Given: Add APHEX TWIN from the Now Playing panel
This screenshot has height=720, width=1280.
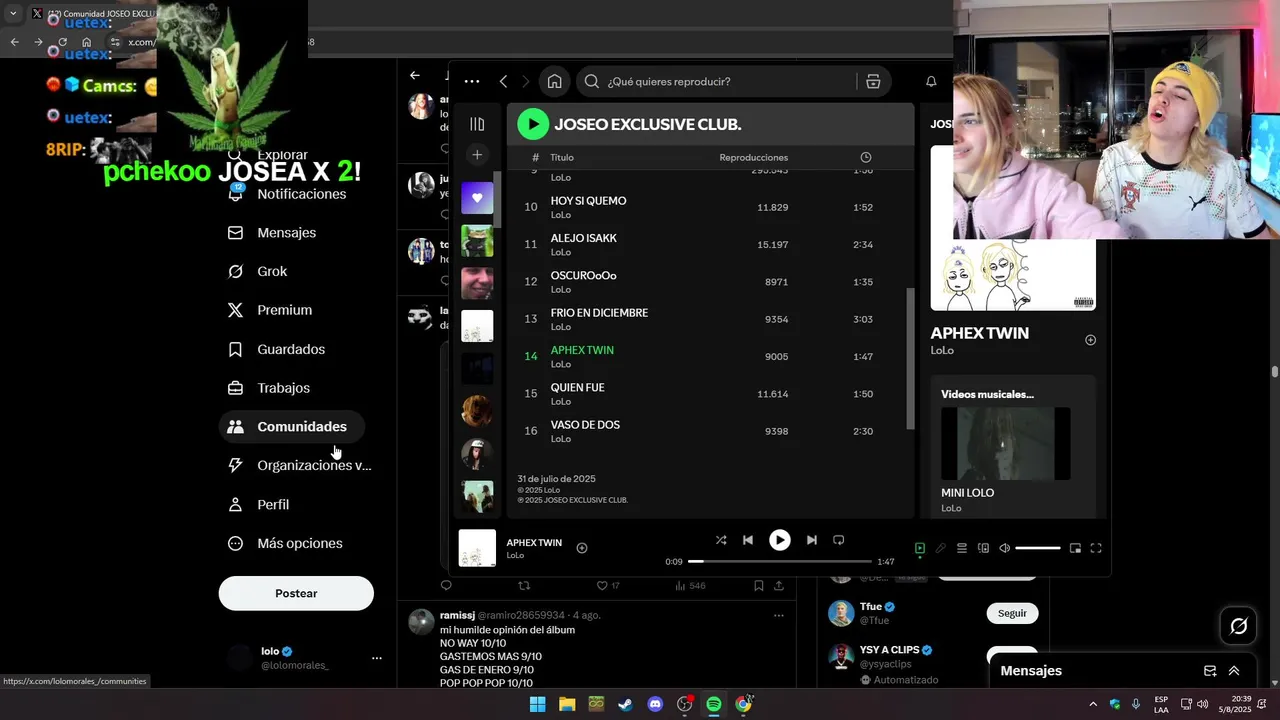Looking at the screenshot, I should click(1090, 340).
